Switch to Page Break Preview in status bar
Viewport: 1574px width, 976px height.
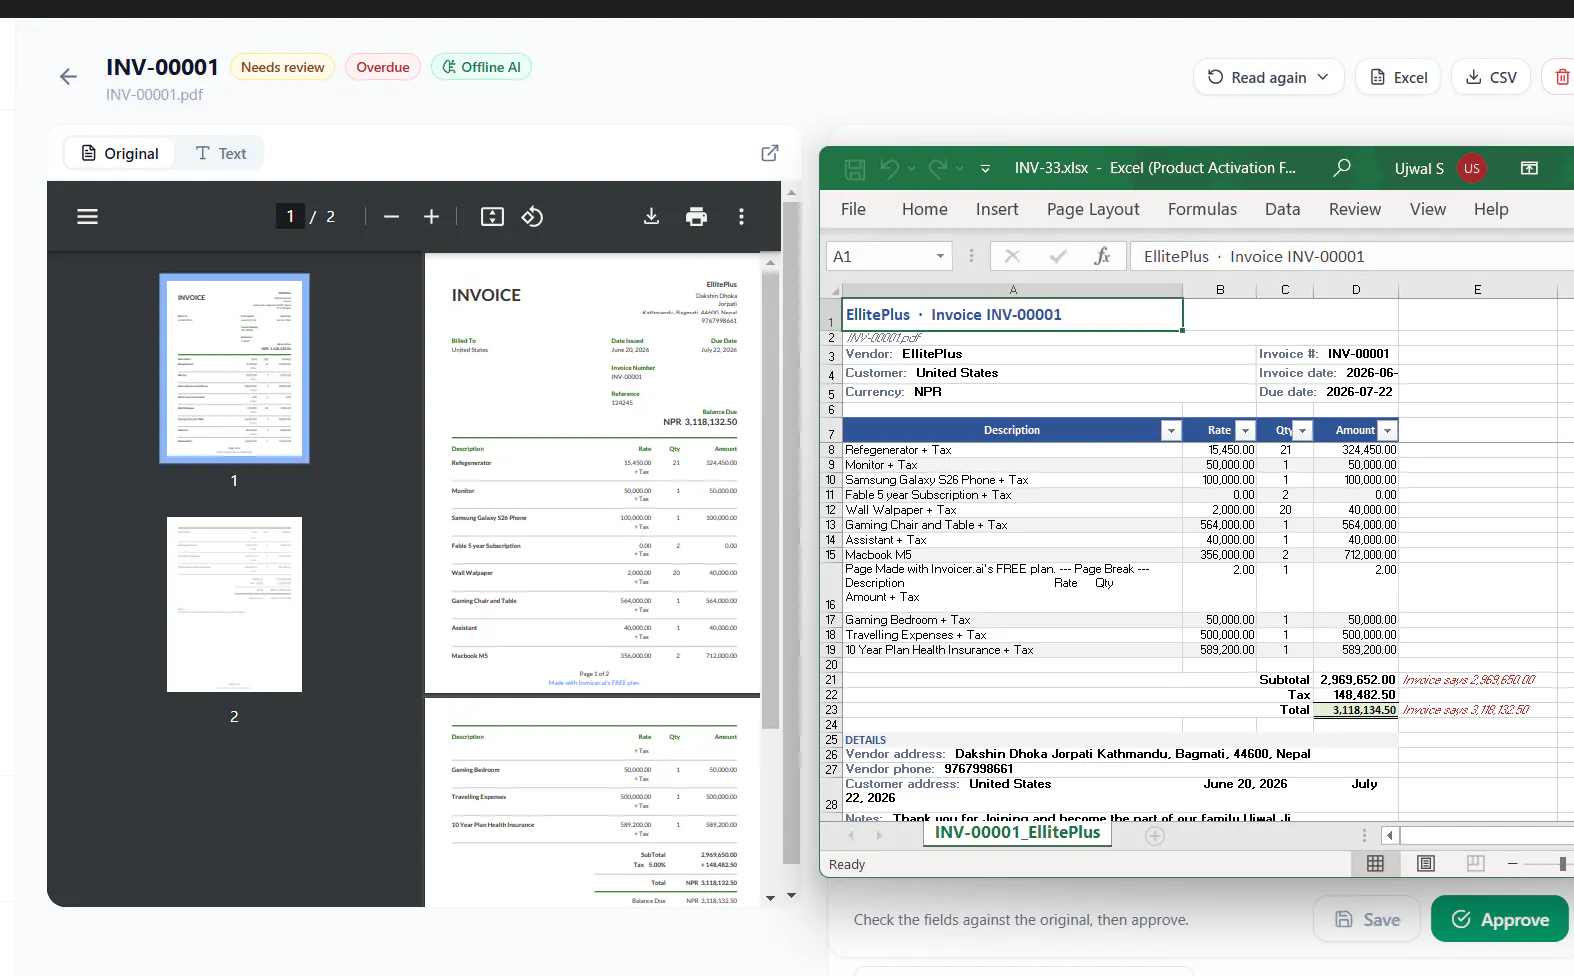click(x=1475, y=863)
